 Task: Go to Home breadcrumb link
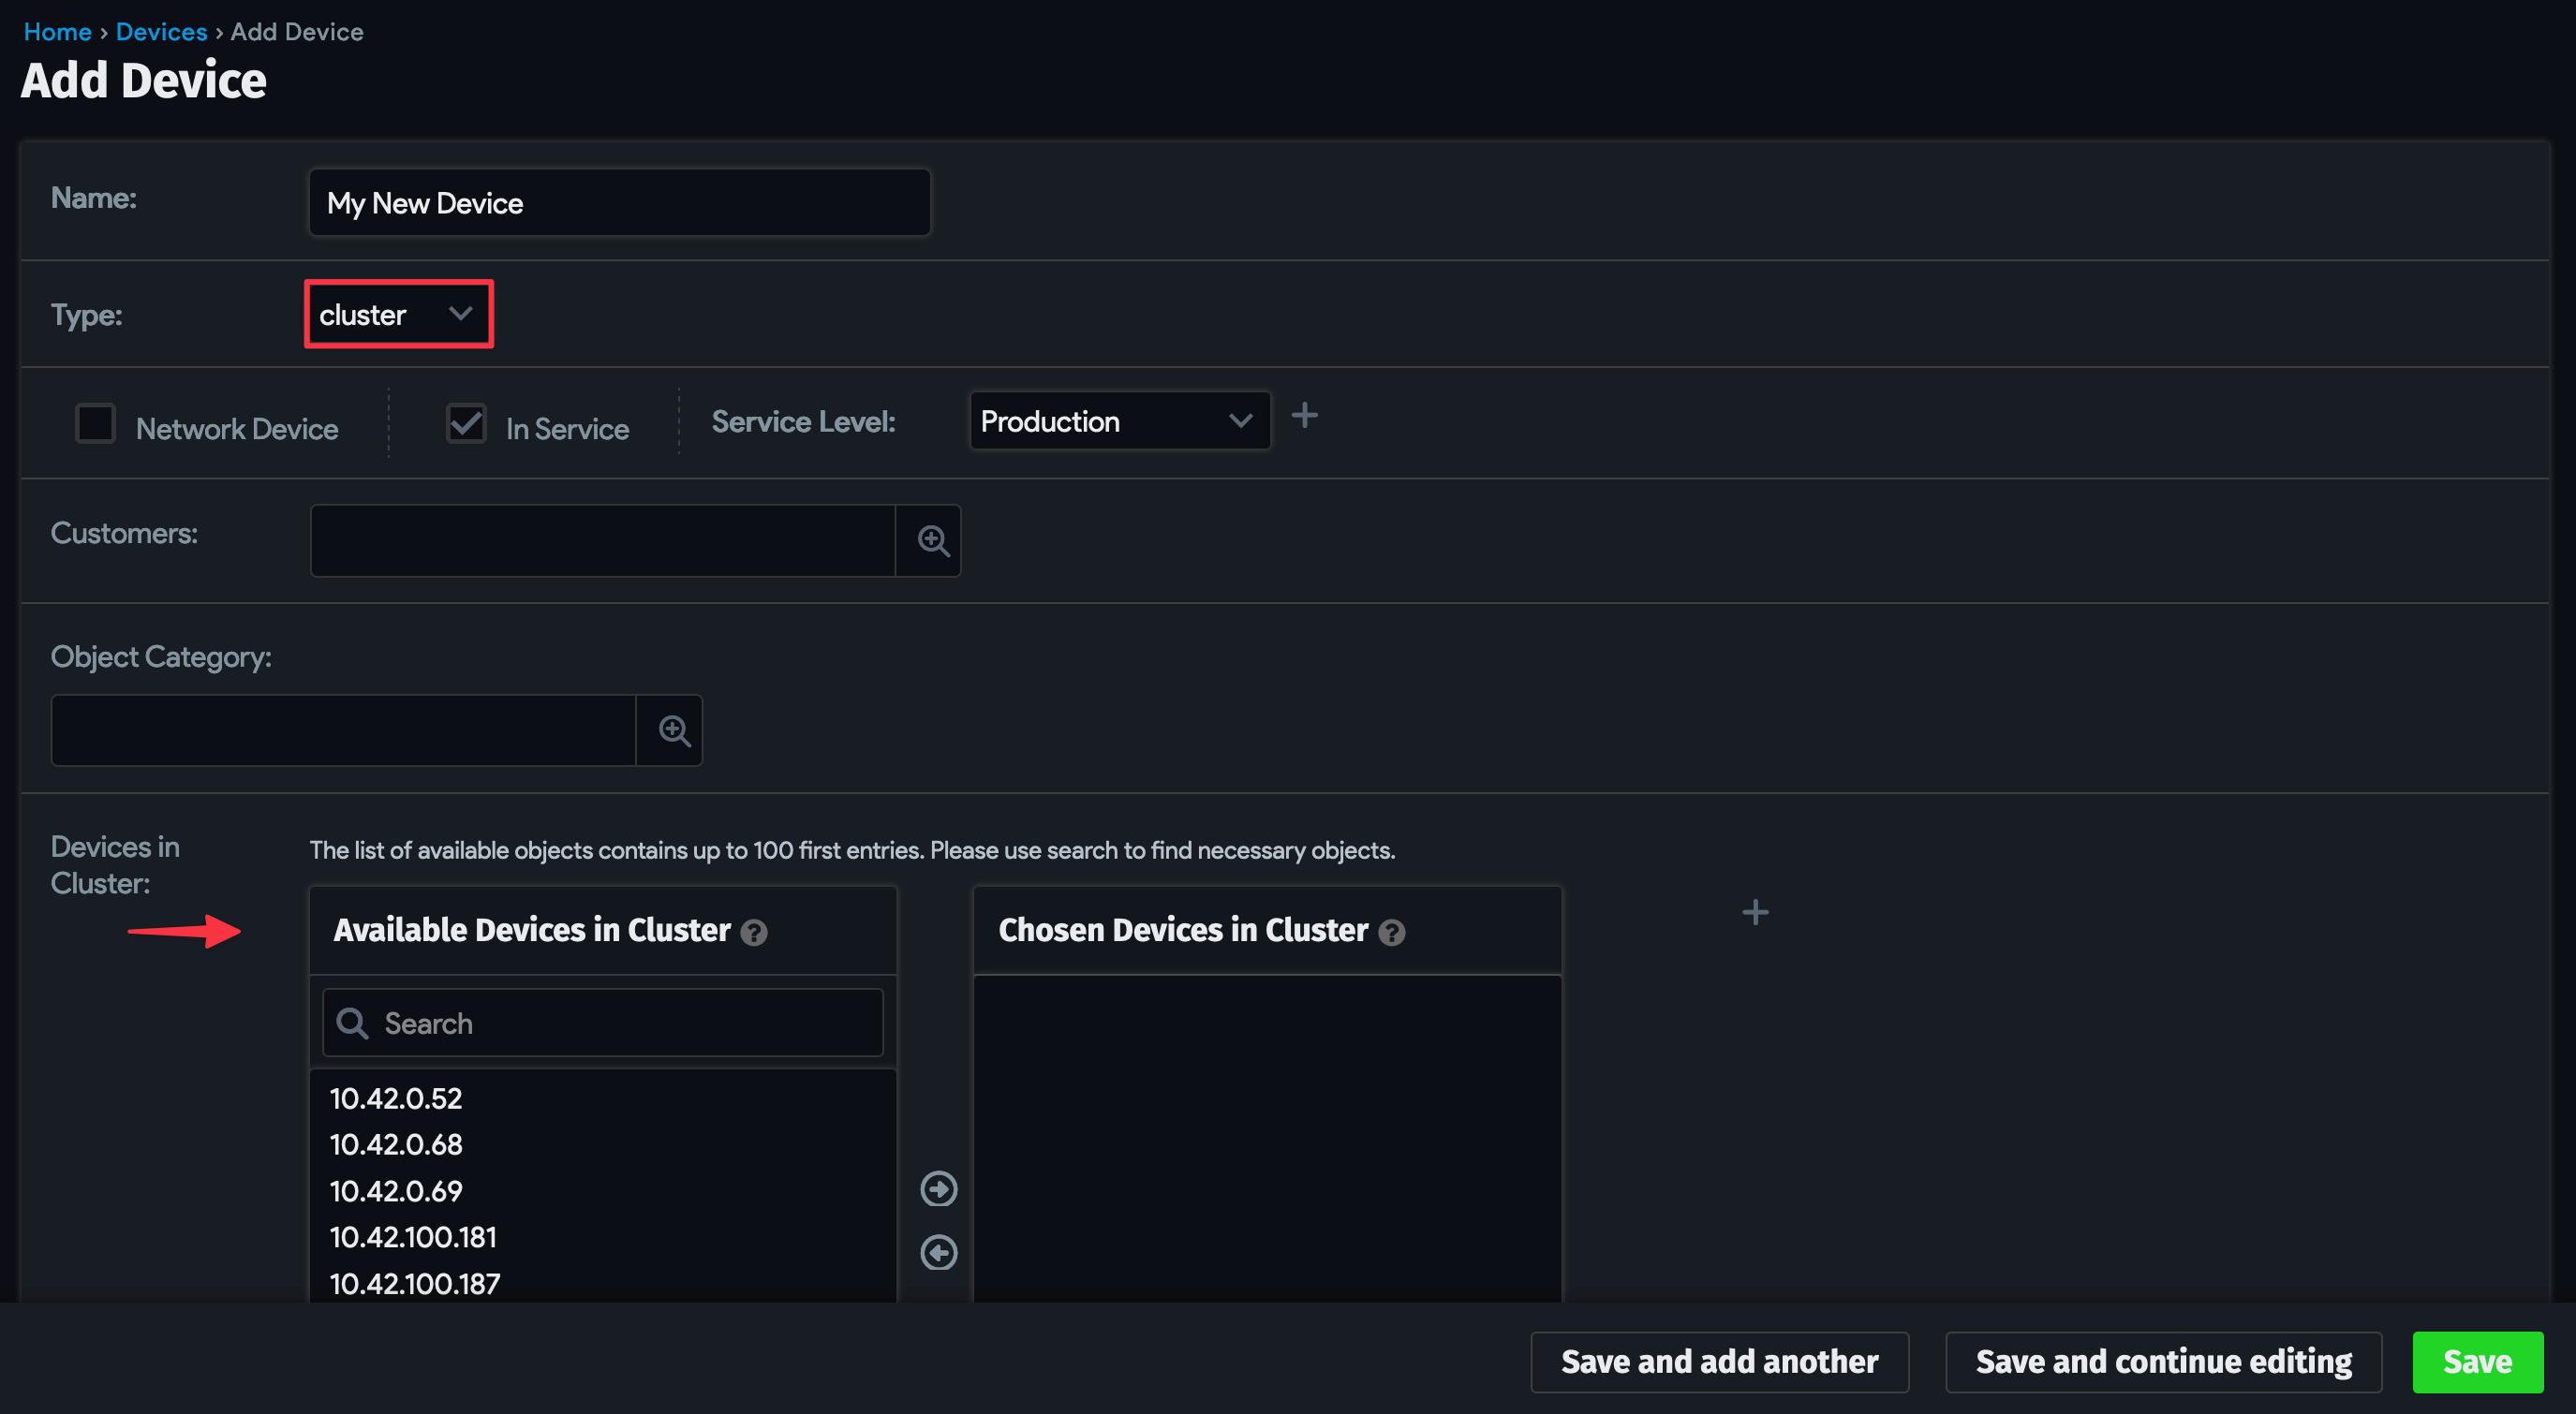pyautogui.click(x=57, y=32)
